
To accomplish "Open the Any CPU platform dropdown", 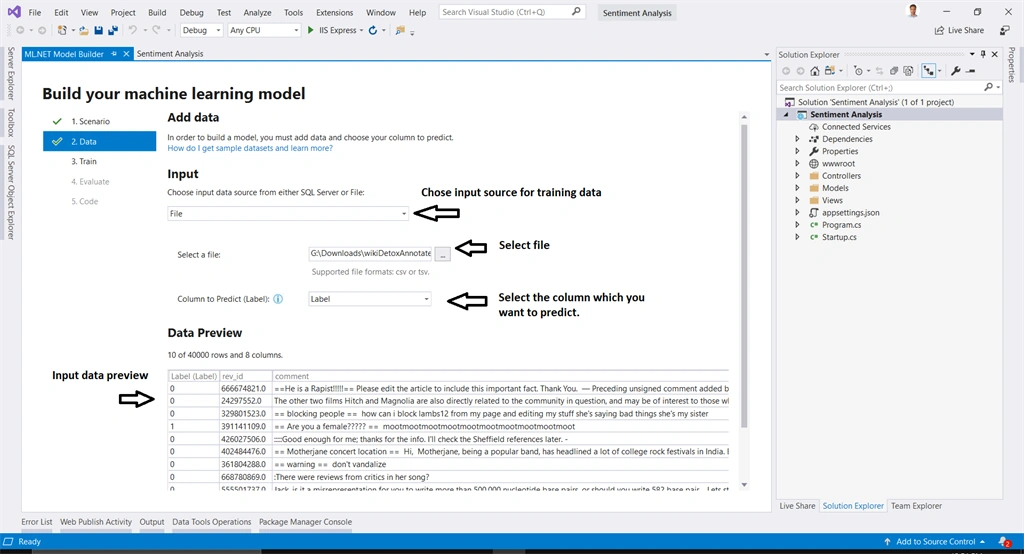I will click(264, 30).
